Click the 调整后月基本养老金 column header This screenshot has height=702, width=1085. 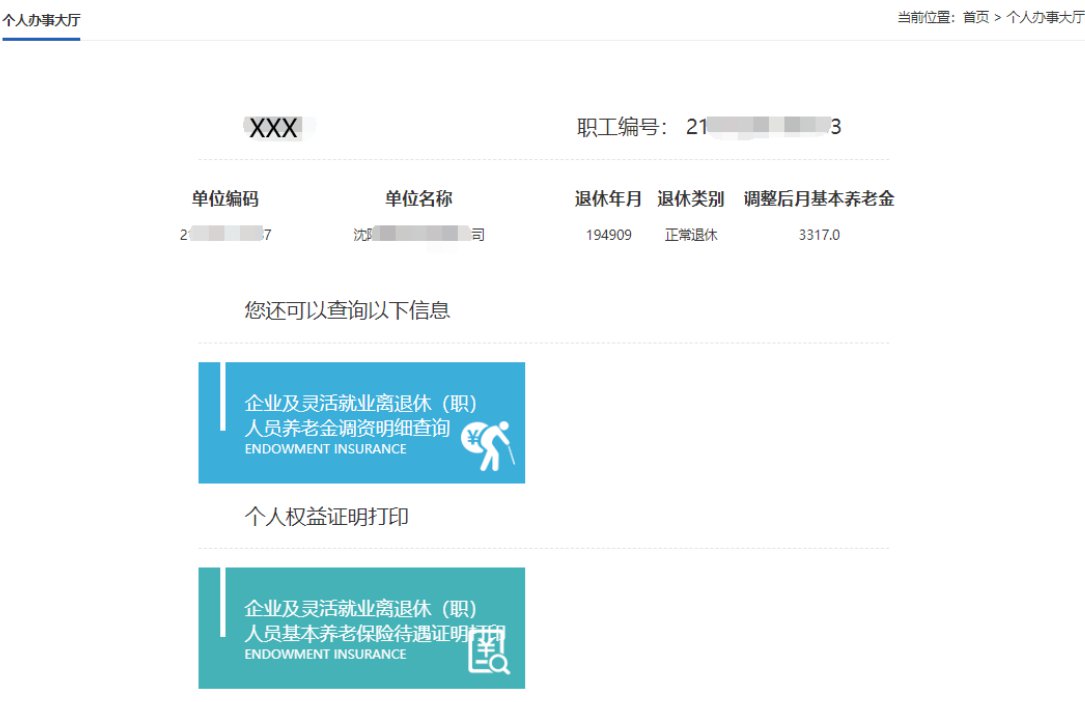818,199
